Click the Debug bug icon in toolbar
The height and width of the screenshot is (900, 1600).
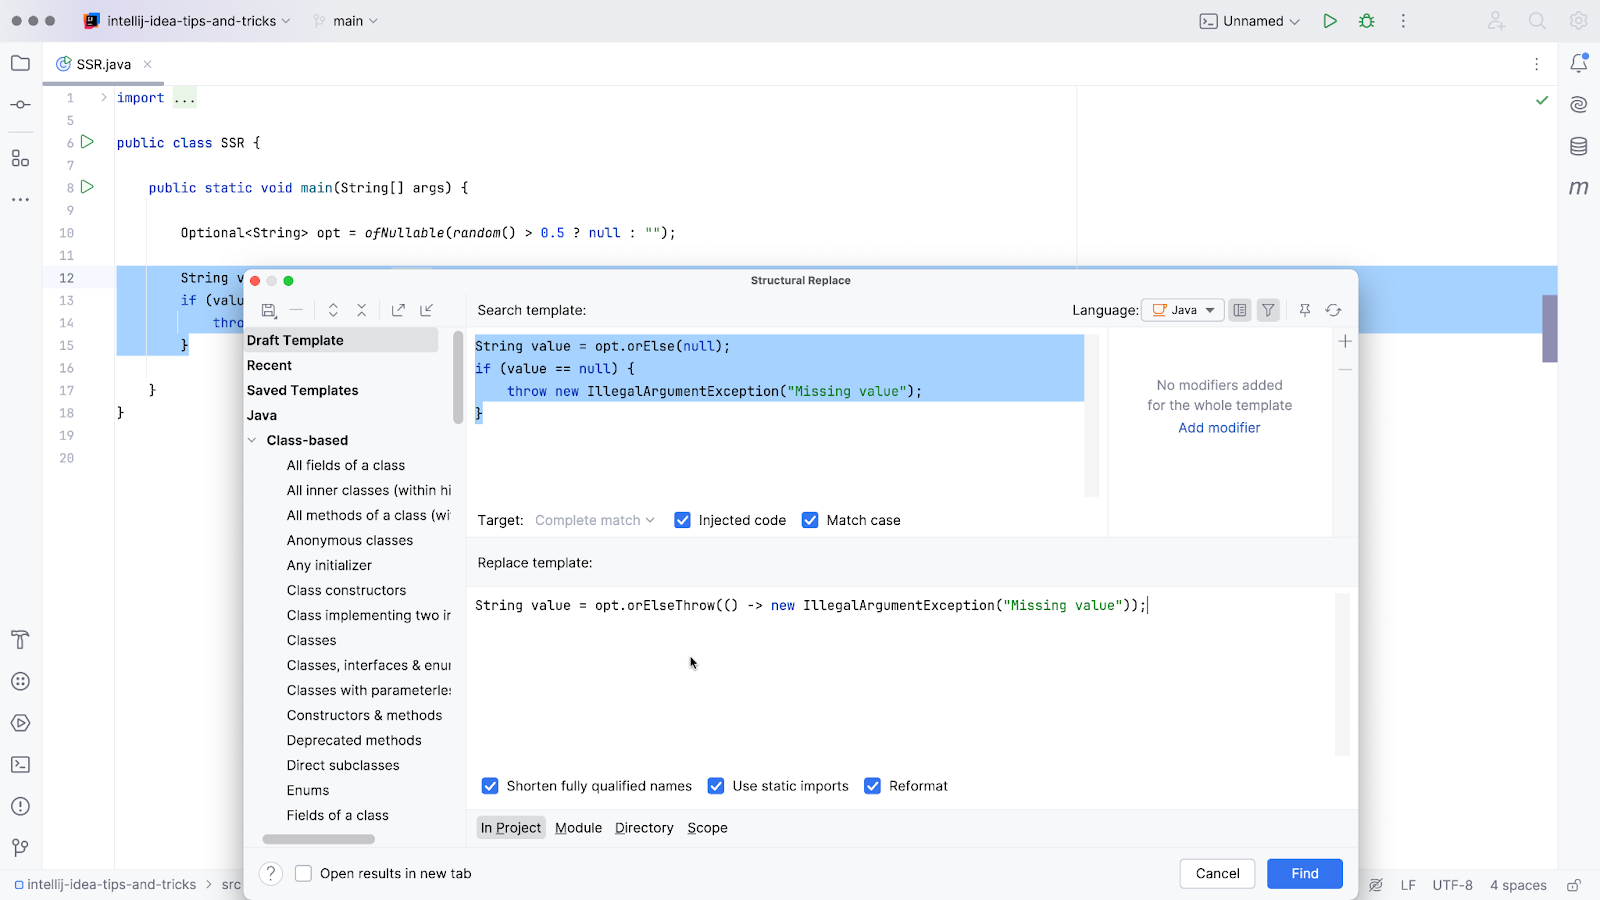[1367, 21]
